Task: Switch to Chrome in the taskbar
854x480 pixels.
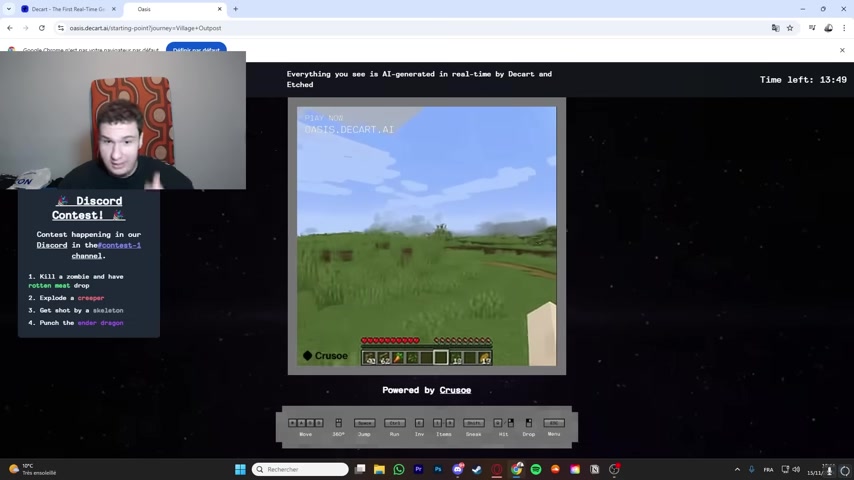Action: [x=516, y=469]
